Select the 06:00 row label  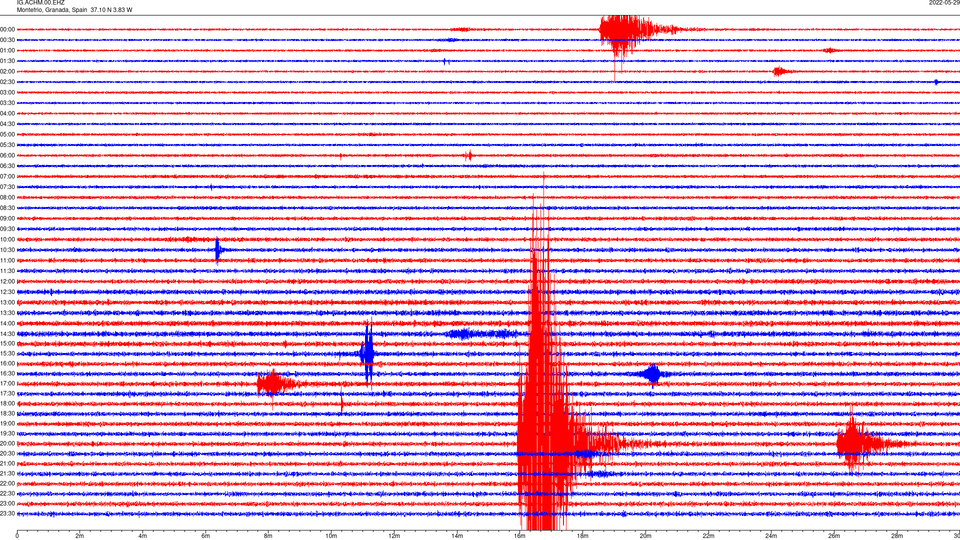coord(7,156)
